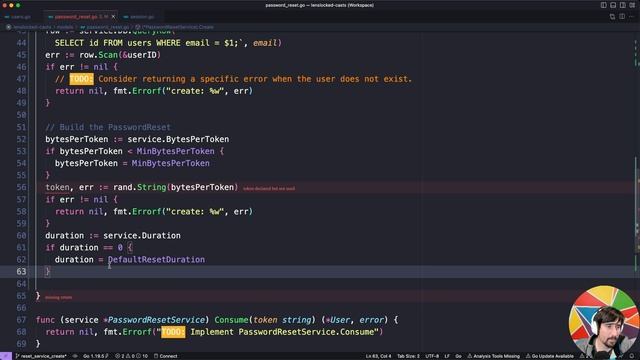Viewport: 640px width, 360px height.
Task: Change end of line sequence LF
Action: tap(447, 356)
